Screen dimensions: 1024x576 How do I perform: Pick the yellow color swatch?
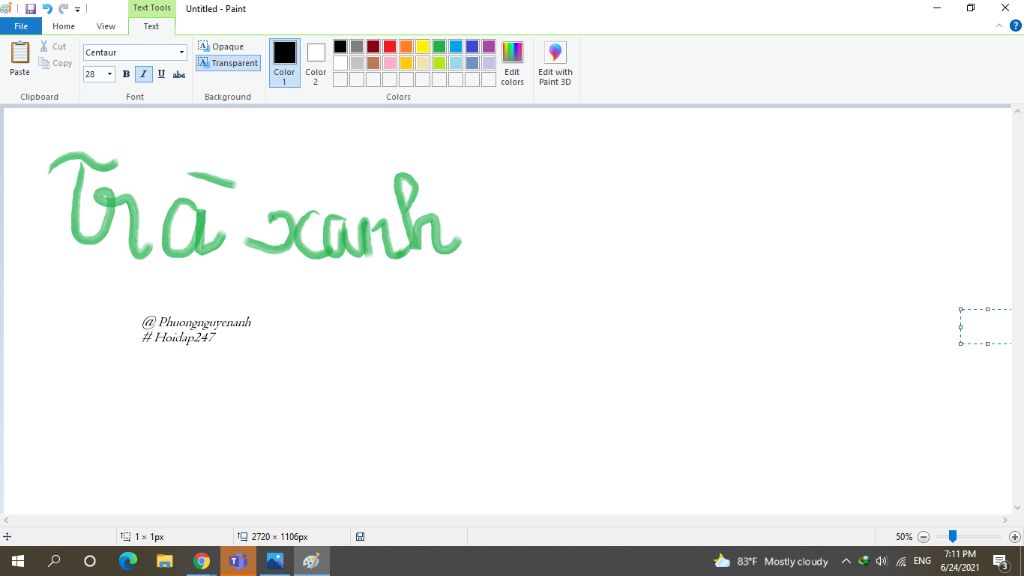pyautogui.click(x=423, y=46)
